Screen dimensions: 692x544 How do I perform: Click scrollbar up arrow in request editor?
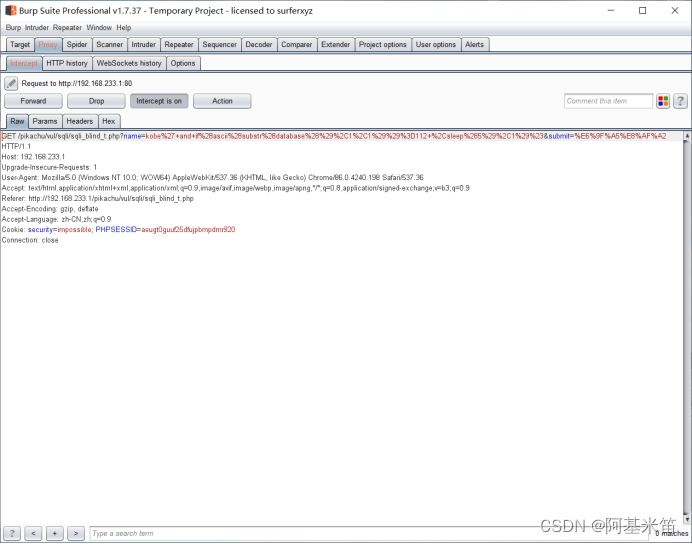point(686,135)
